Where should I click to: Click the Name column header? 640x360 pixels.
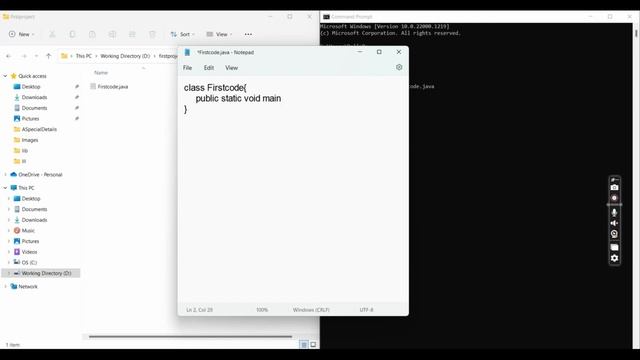101,73
